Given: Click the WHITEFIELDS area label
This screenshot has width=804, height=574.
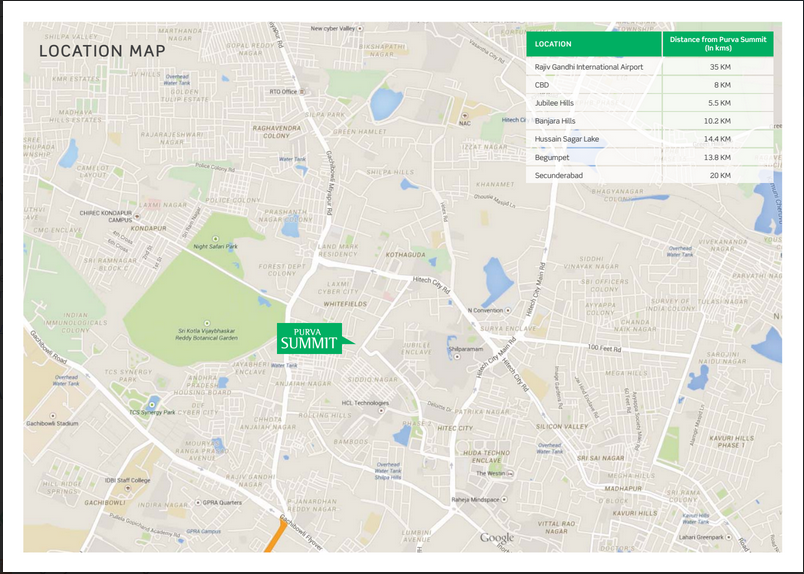Looking at the screenshot, I should (345, 304).
